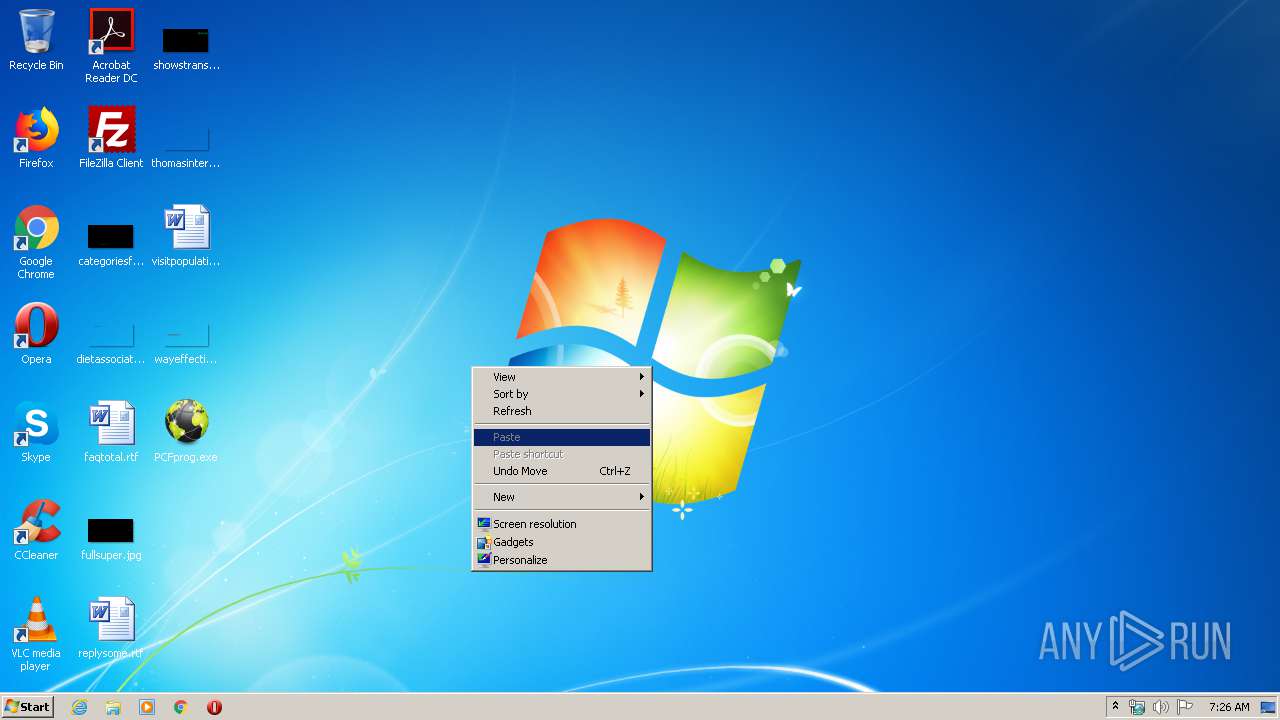Click the network tray icon
Image resolution: width=1280 pixels, height=720 pixels.
pyautogui.click(x=1137, y=707)
